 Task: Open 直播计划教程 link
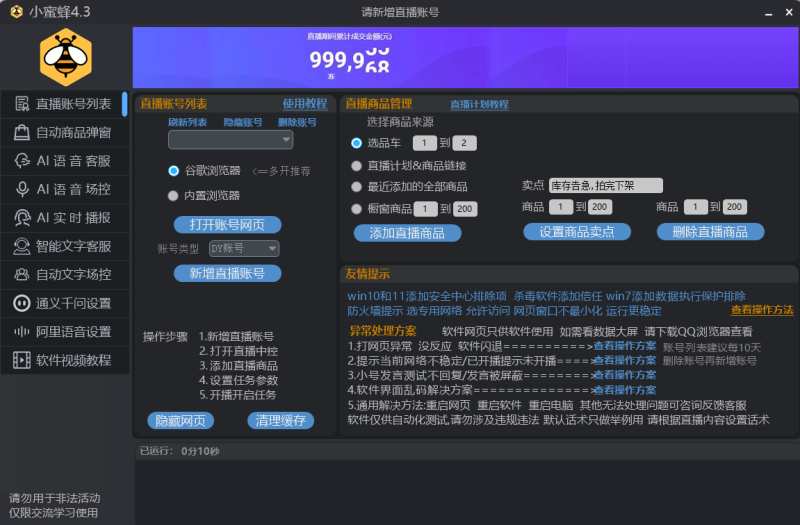tap(479, 105)
